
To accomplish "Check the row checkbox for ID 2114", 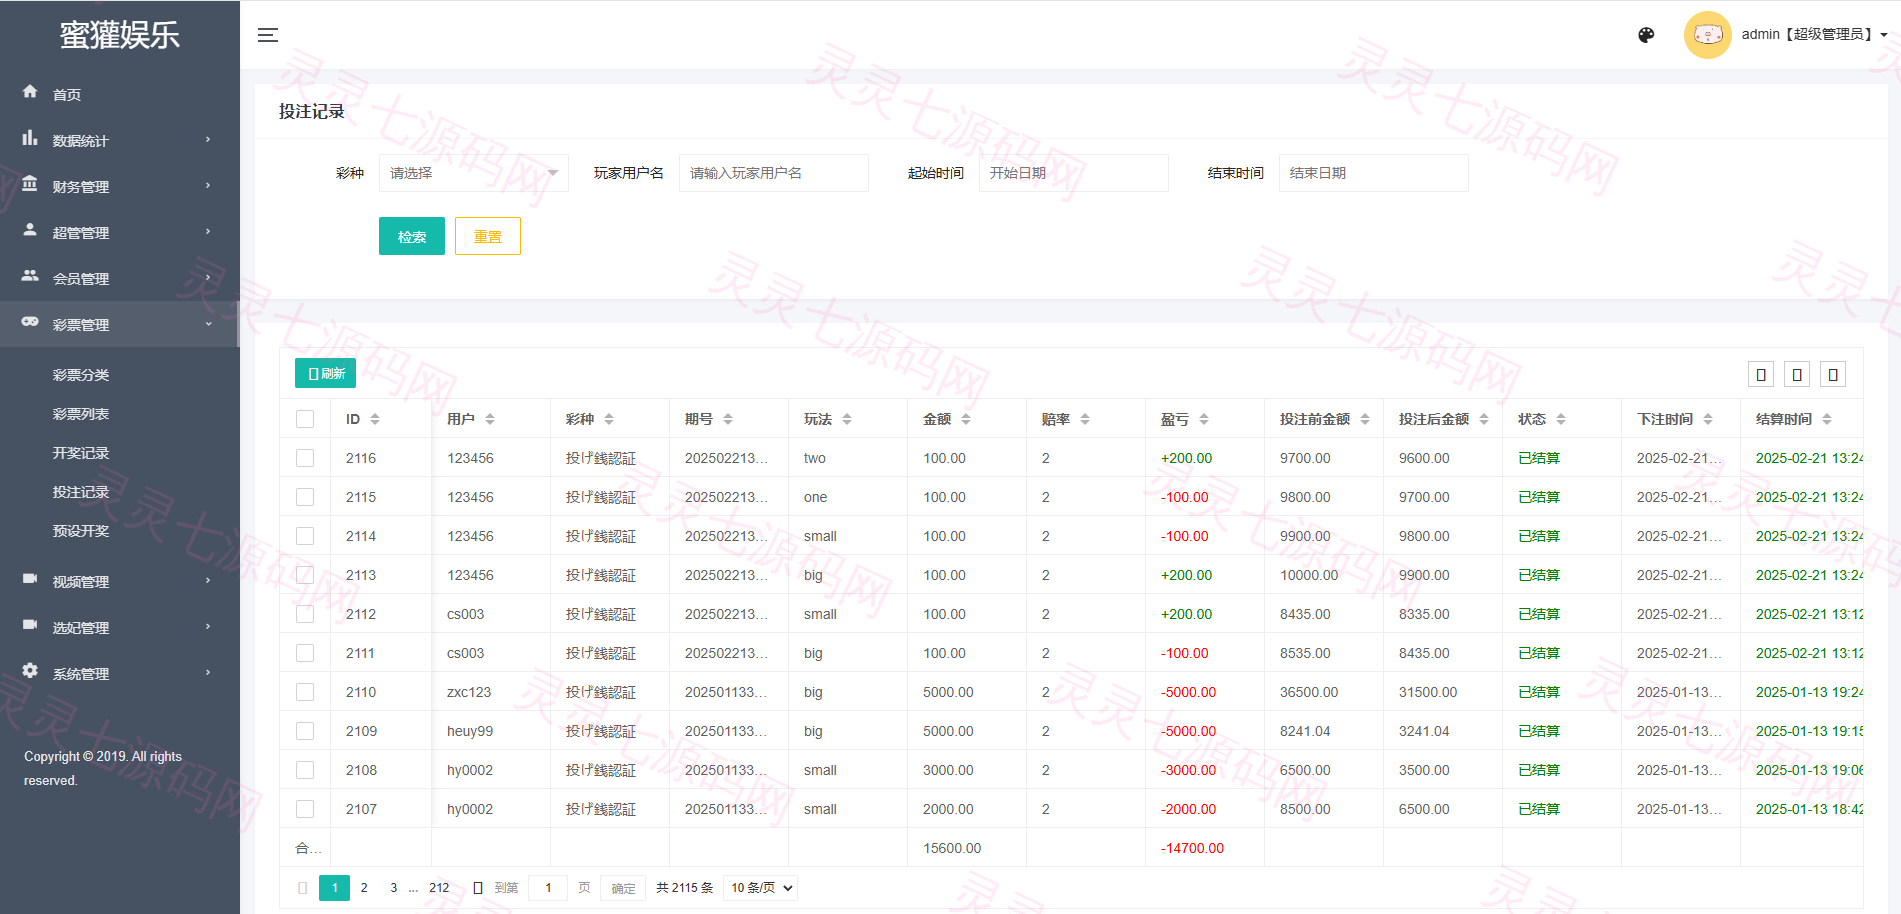I will [305, 536].
